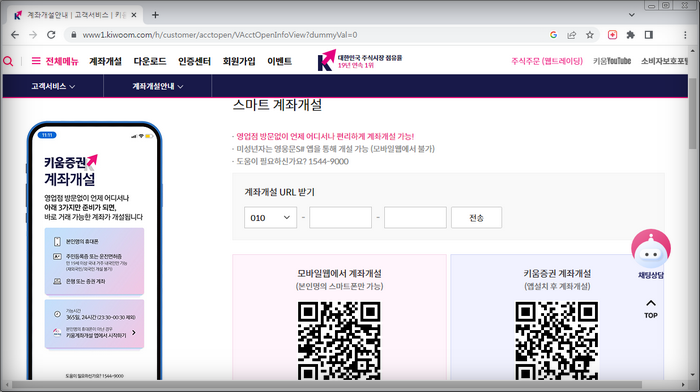Click the scrollbar down arrow

(x=692, y=375)
